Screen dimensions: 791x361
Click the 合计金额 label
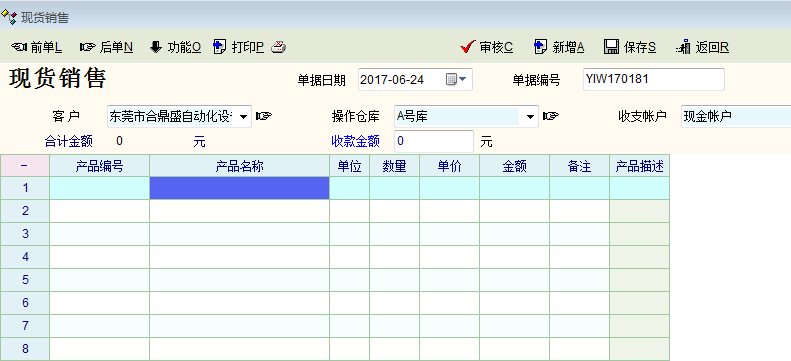click(69, 141)
